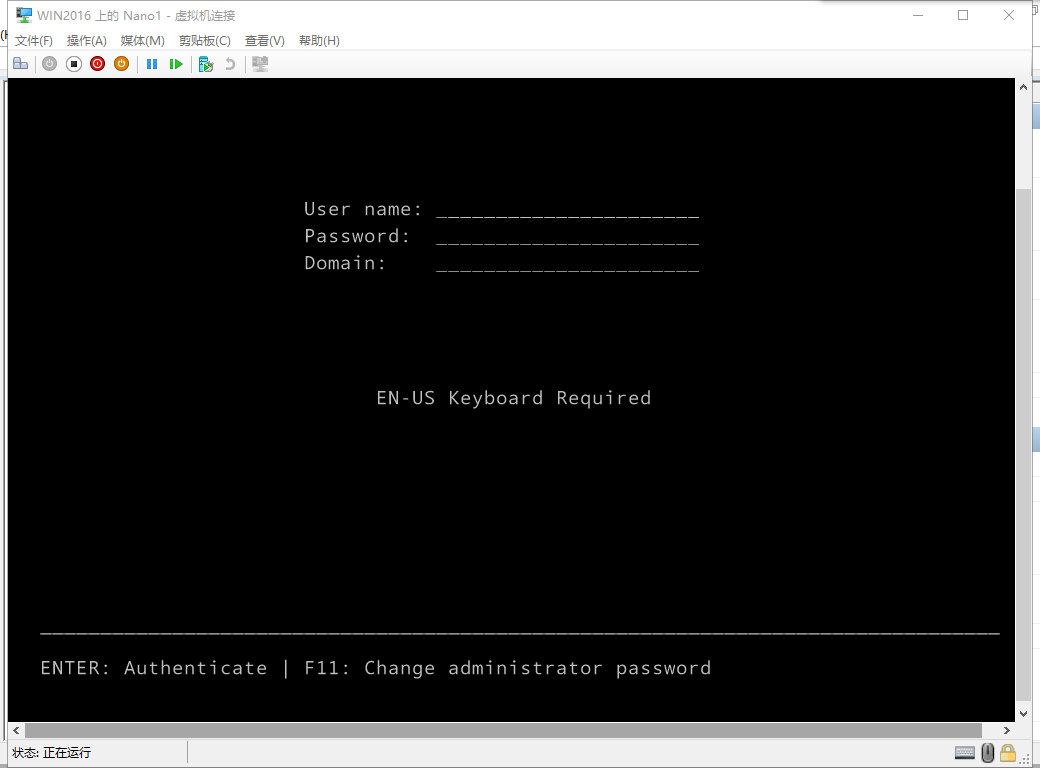
Task: Open the 帮助(H) menu
Action: [319, 40]
